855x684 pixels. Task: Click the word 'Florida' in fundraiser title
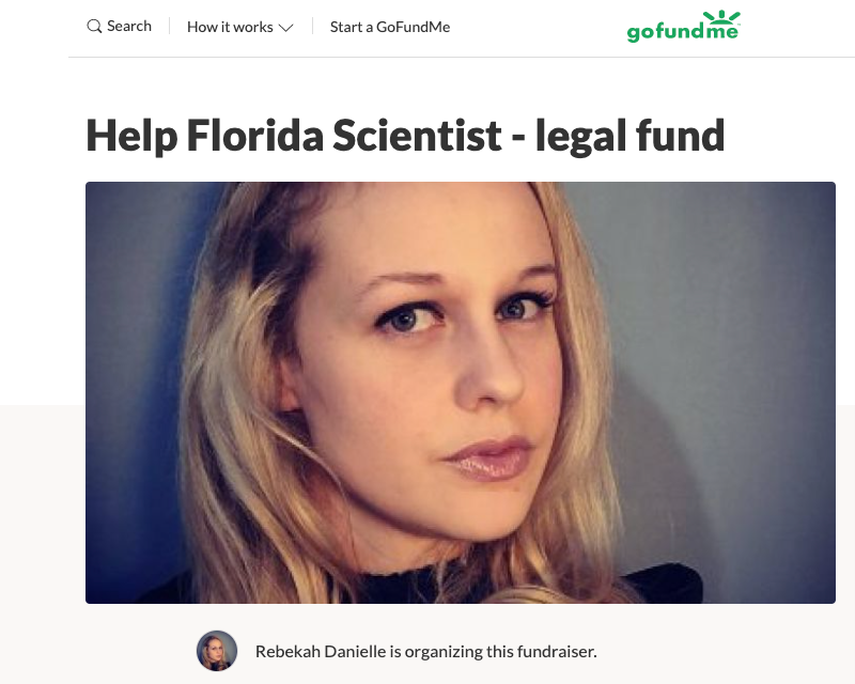pos(255,135)
